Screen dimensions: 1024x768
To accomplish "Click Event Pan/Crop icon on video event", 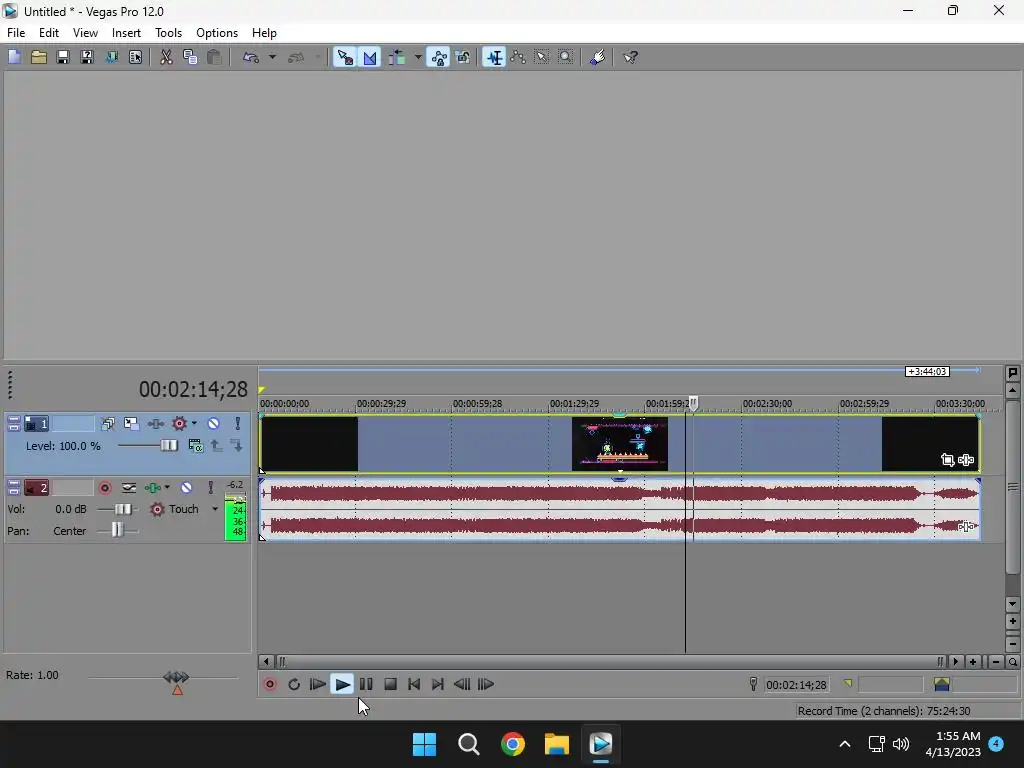I will [948, 460].
